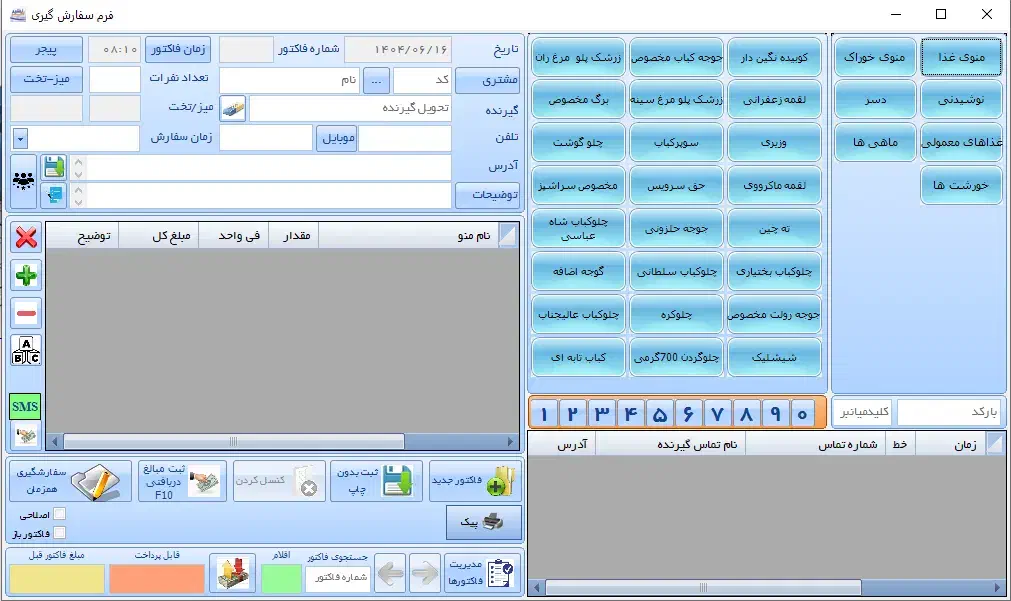Open the SMS sending tool
The image size is (1011, 601).
coord(25,405)
